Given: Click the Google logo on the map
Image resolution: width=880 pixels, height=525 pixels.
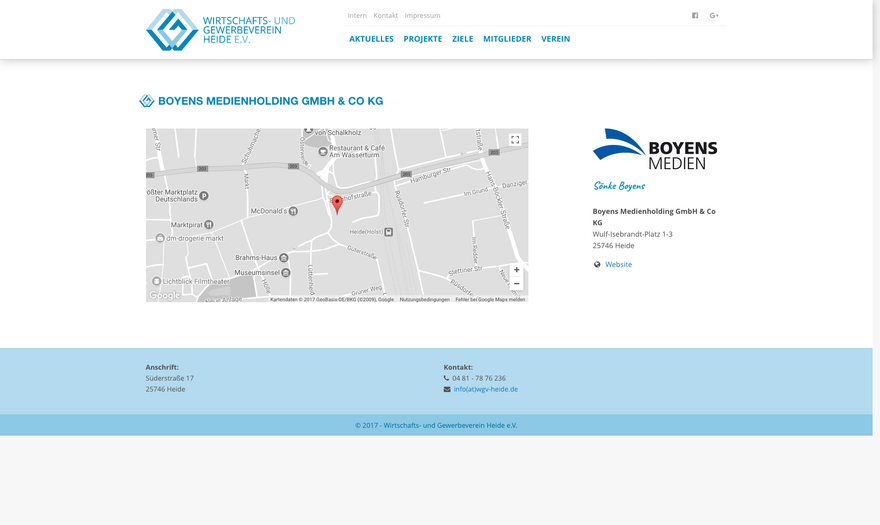Looking at the screenshot, I should pos(166,295).
